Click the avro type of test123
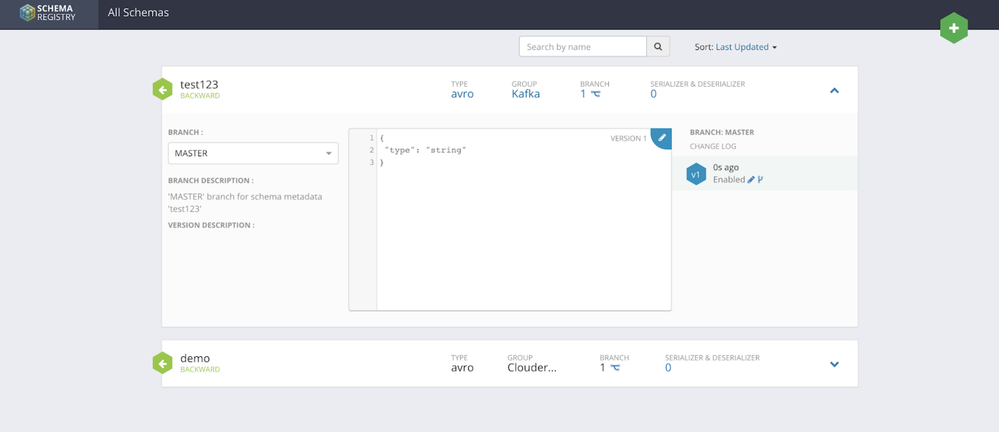 coord(463,94)
